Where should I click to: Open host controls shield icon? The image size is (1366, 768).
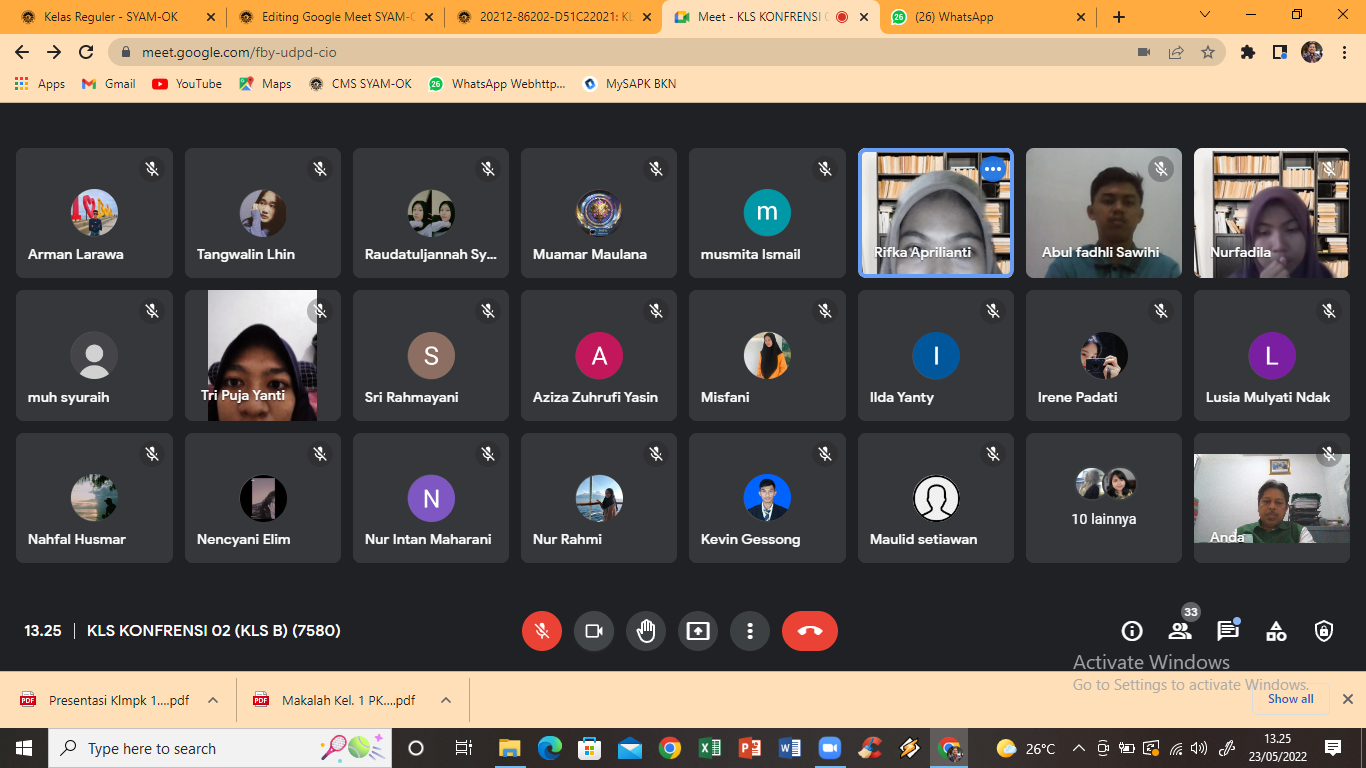[x=1324, y=631]
